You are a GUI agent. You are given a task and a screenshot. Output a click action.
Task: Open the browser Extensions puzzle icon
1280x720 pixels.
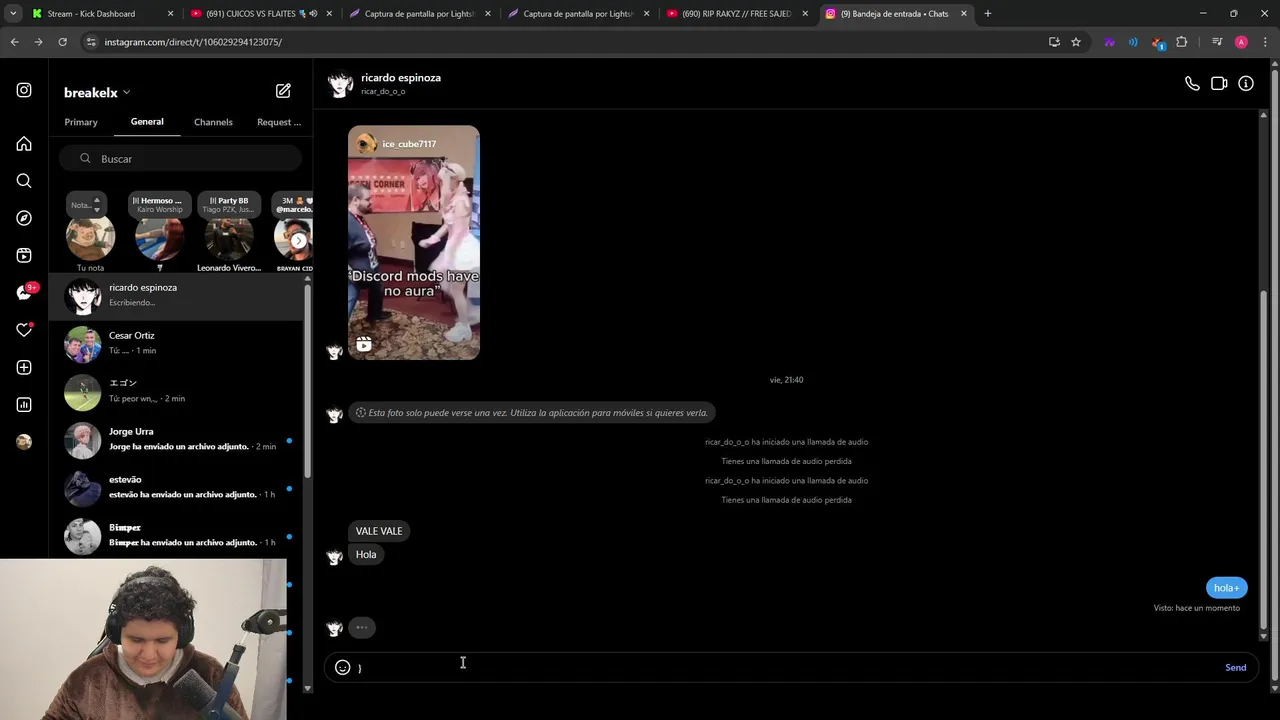tap(1182, 42)
